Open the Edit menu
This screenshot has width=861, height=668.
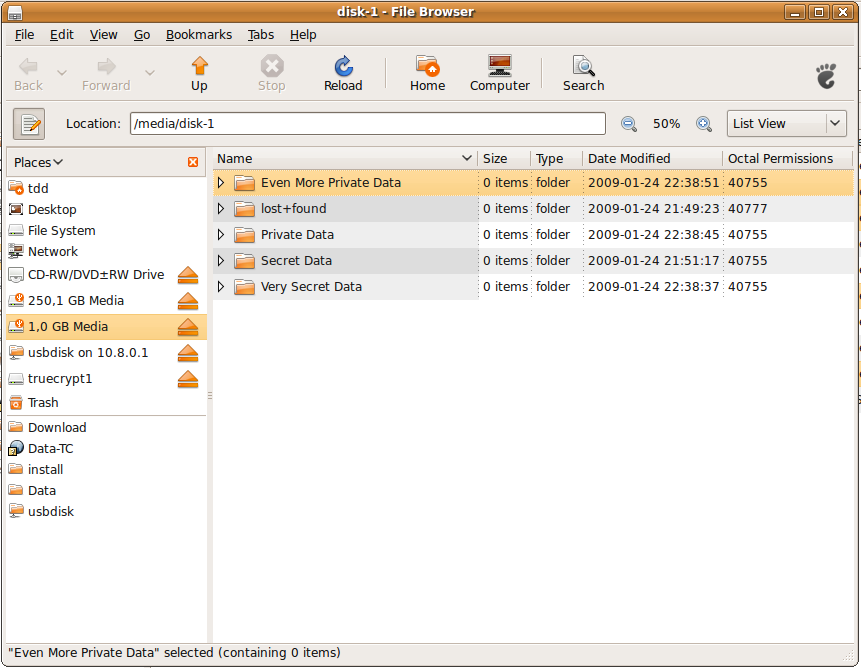click(x=62, y=35)
